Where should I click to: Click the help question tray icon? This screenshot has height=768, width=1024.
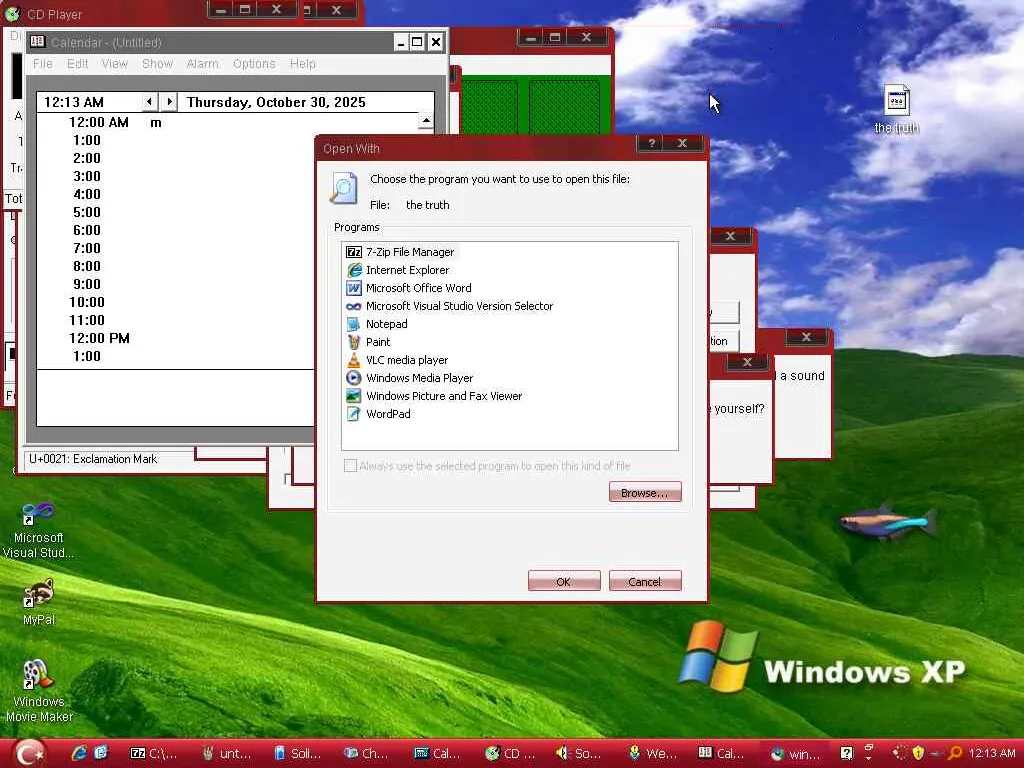coord(846,753)
